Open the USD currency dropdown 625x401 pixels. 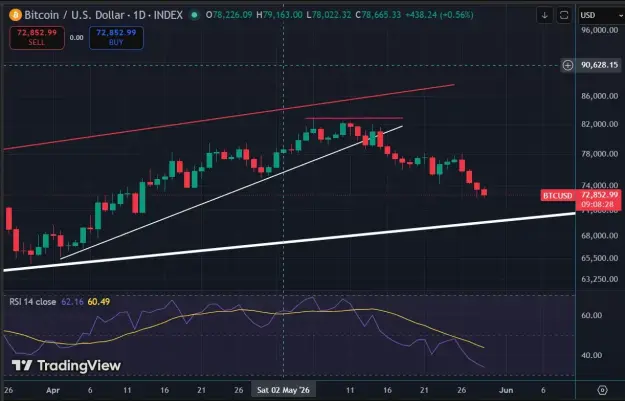[x=601, y=15]
